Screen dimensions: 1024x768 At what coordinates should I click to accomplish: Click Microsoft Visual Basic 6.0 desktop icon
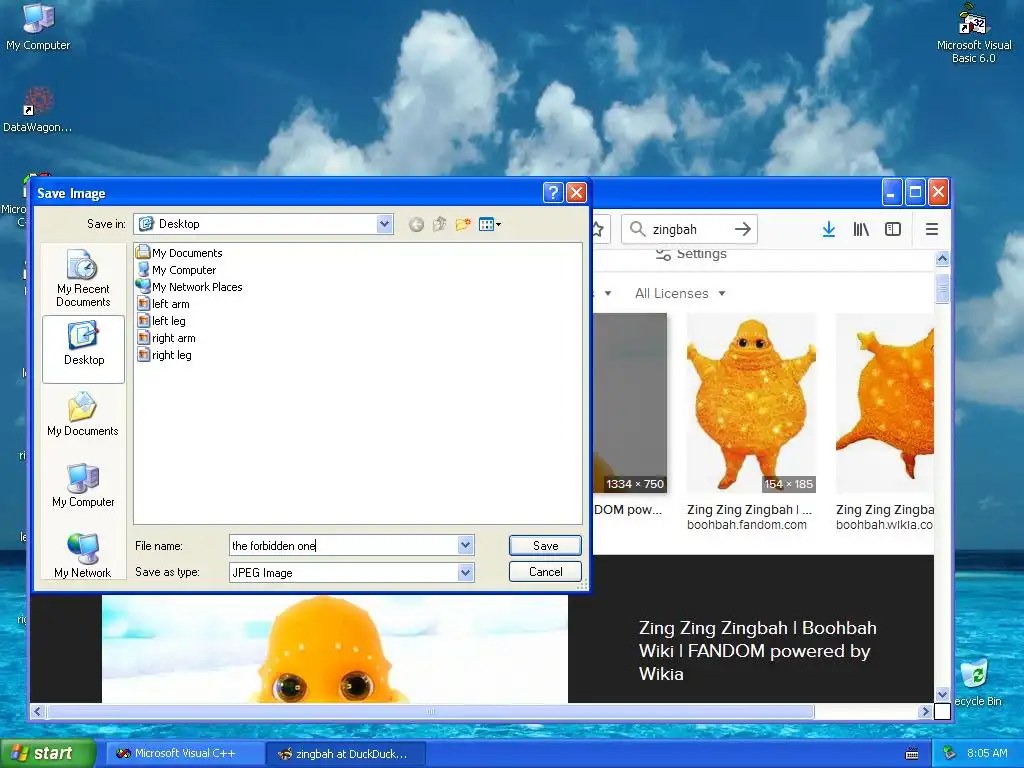click(x=974, y=34)
